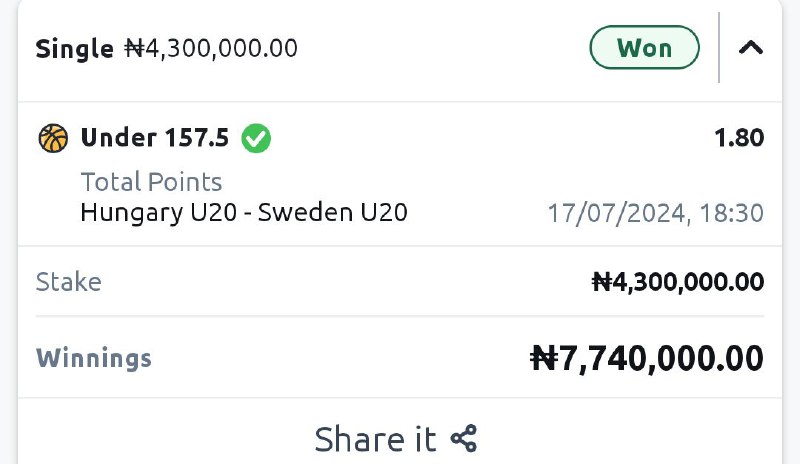Select the ₦7,740,000.00 winnings amount
The width and height of the screenshot is (800, 464).
pos(646,357)
